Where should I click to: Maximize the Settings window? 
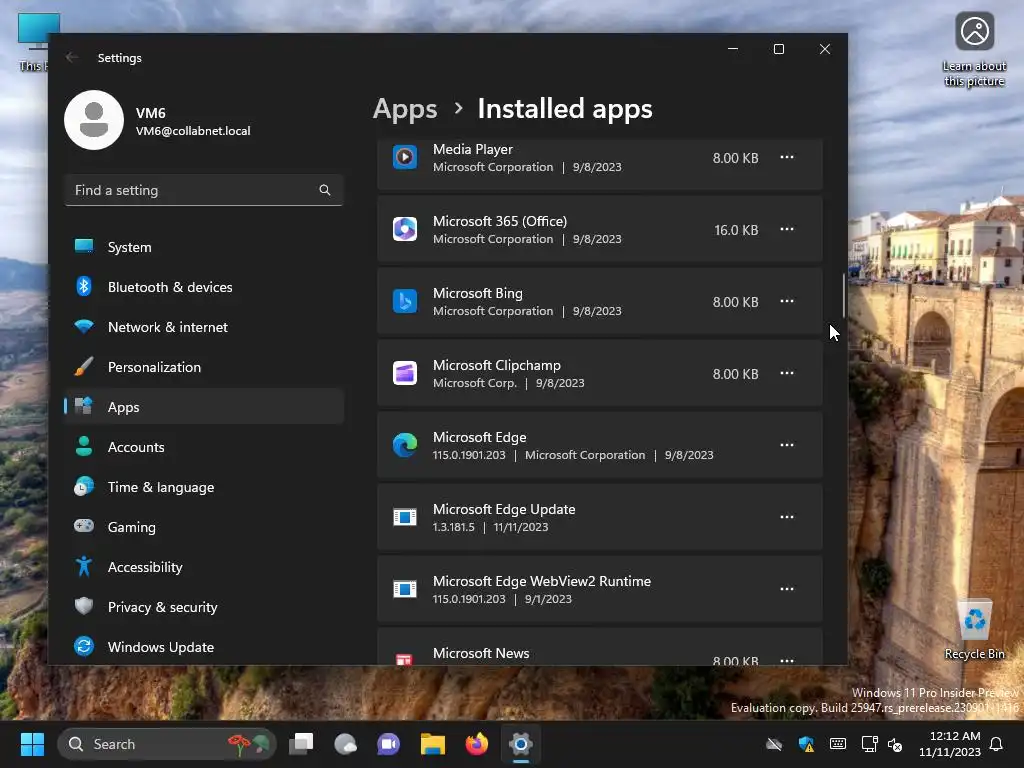point(778,49)
